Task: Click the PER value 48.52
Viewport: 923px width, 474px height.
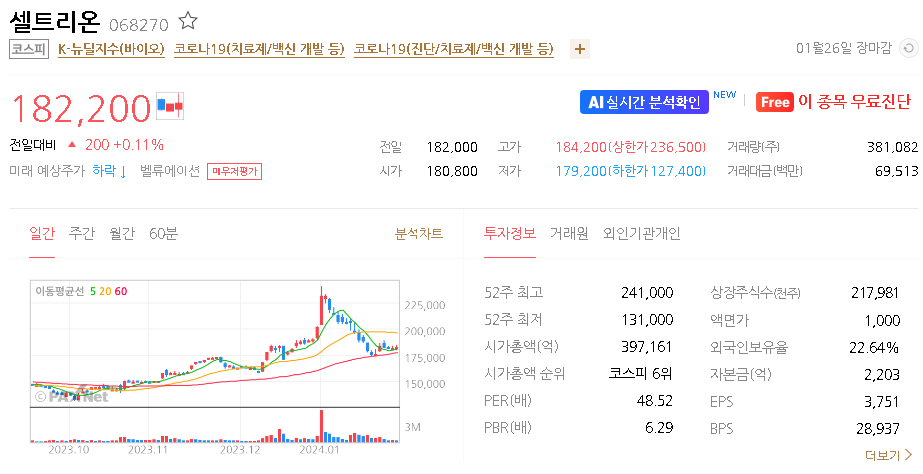Action: click(655, 400)
